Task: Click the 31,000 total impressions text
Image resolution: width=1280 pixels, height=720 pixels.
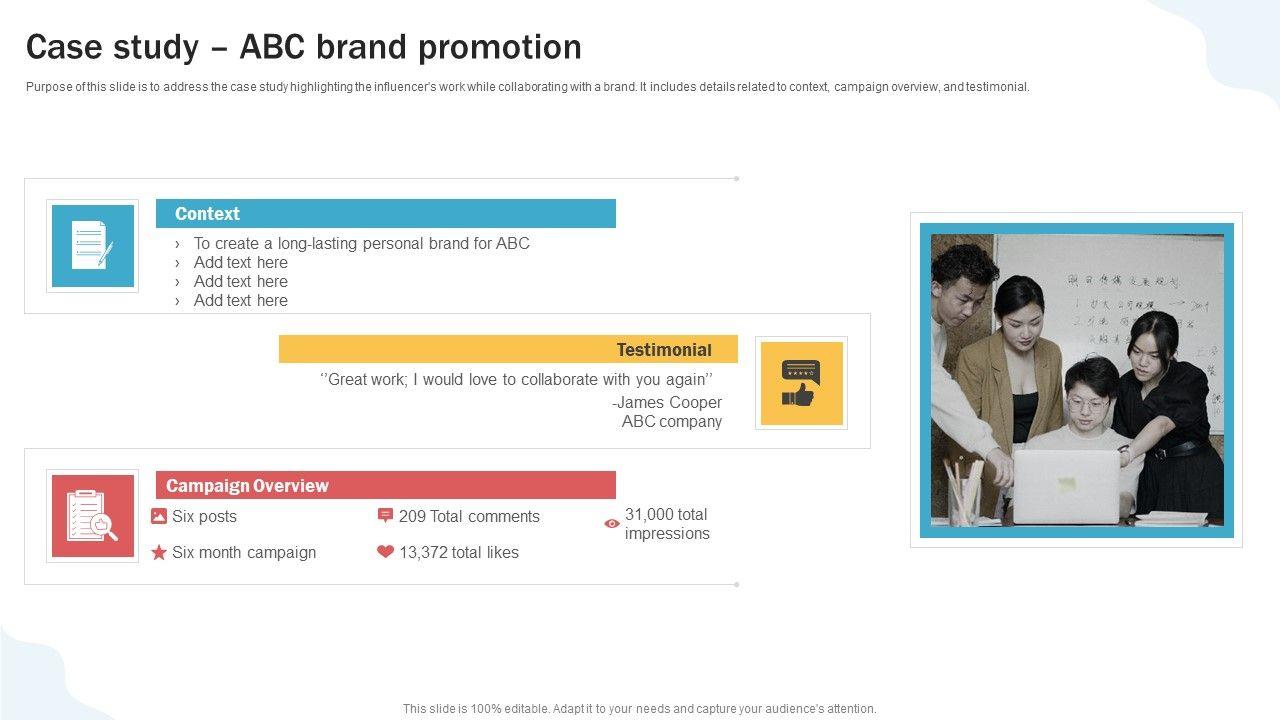Action: [667, 524]
